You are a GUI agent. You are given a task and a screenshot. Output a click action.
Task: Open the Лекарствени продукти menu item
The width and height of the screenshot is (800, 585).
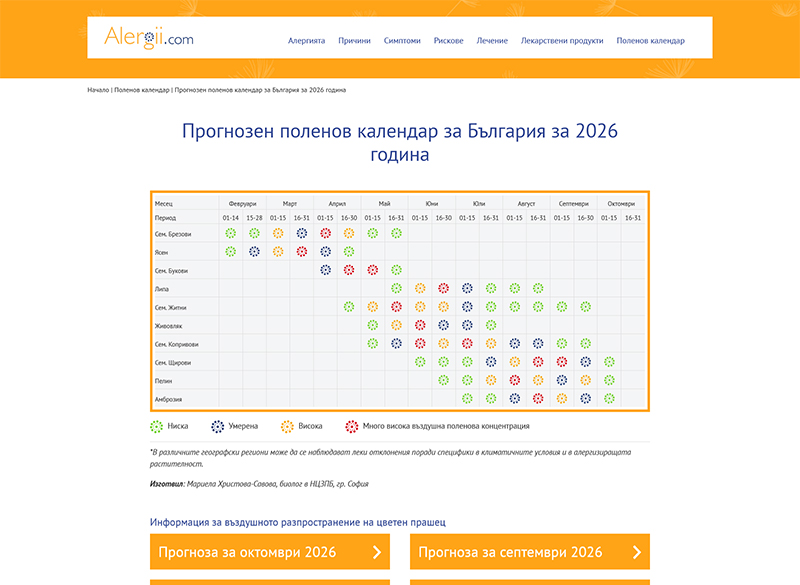[x=562, y=41]
